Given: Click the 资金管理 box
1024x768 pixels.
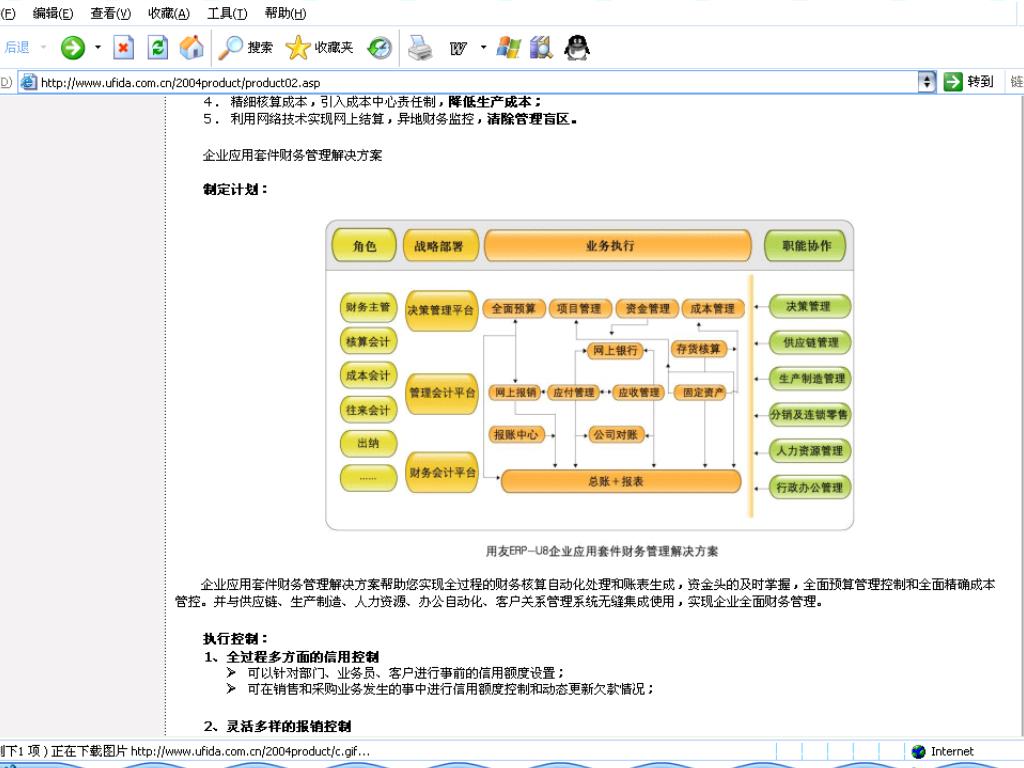Looking at the screenshot, I should pyautogui.click(x=647, y=308).
